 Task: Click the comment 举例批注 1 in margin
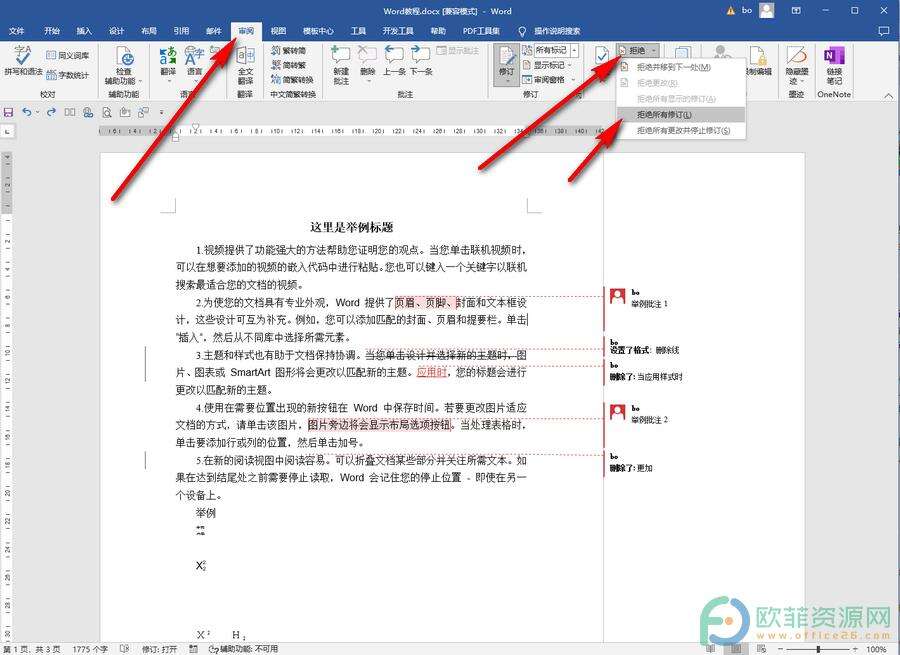[649, 304]
